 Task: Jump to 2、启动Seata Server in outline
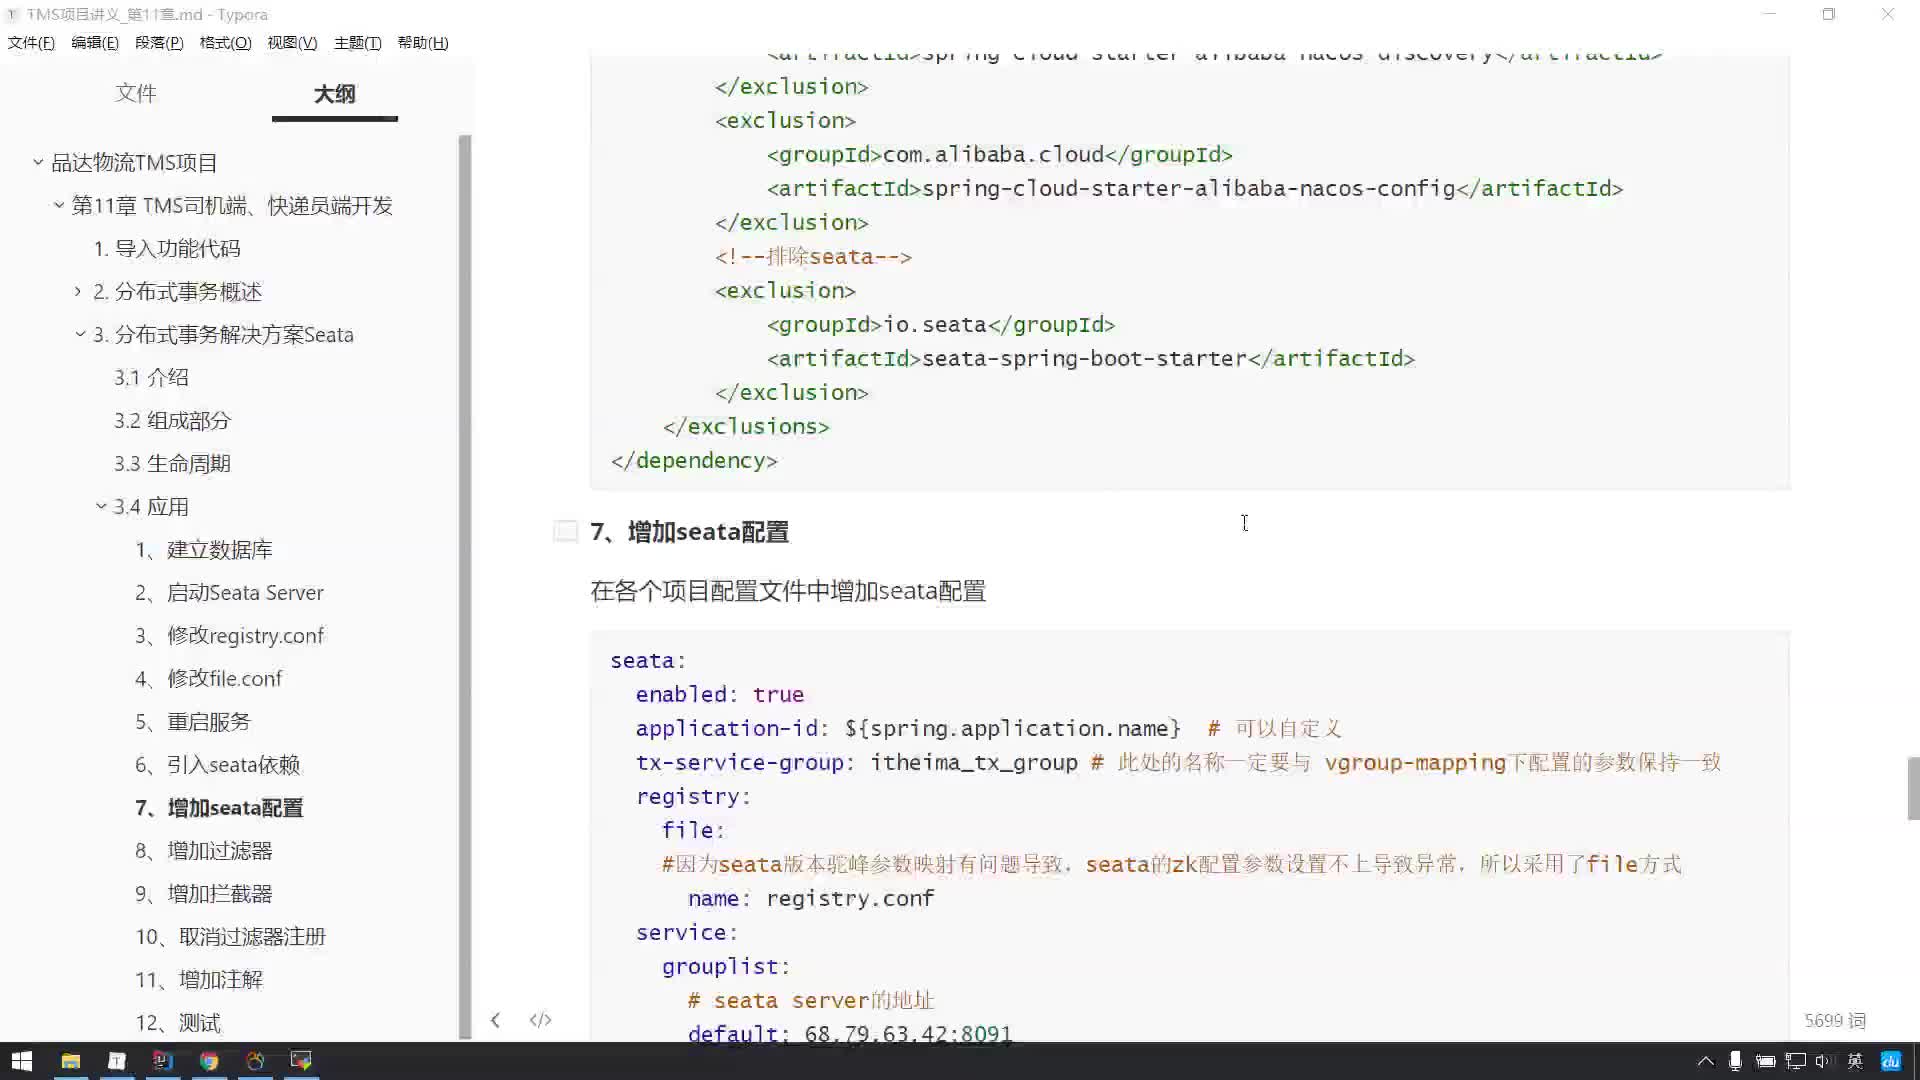[x=229, y=592]
